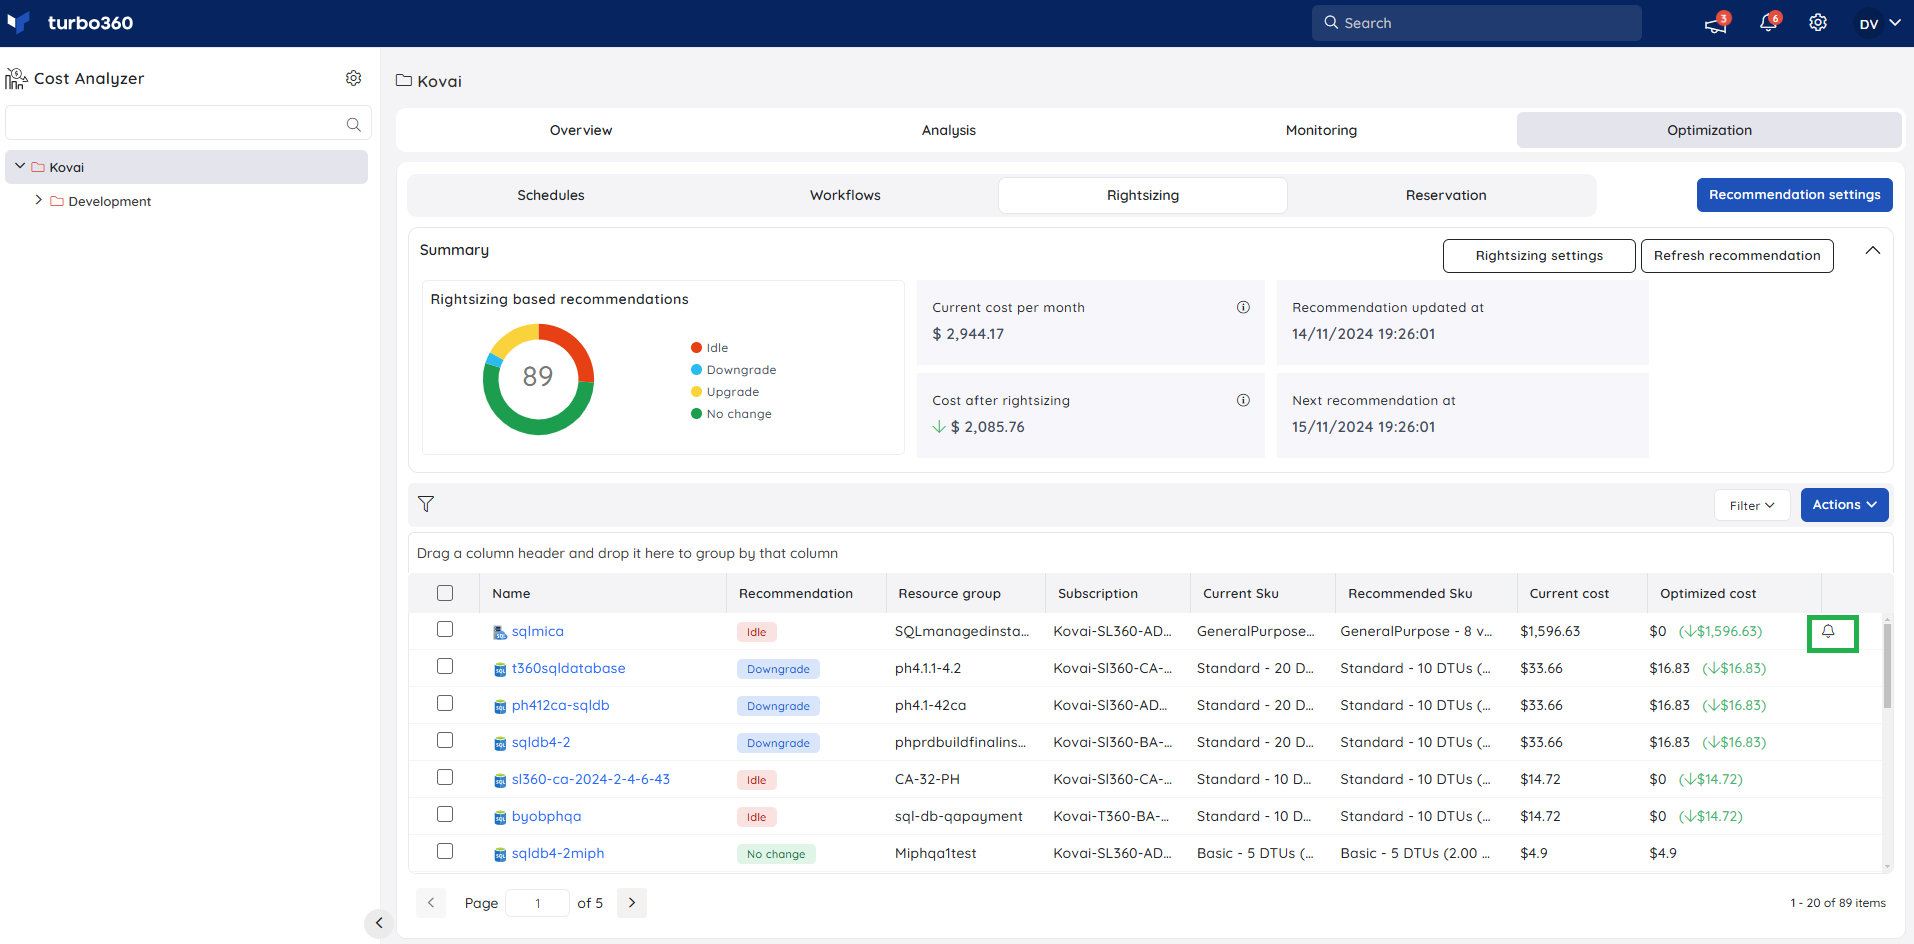Open the notifications bell in header

(x=1768, y=23)
